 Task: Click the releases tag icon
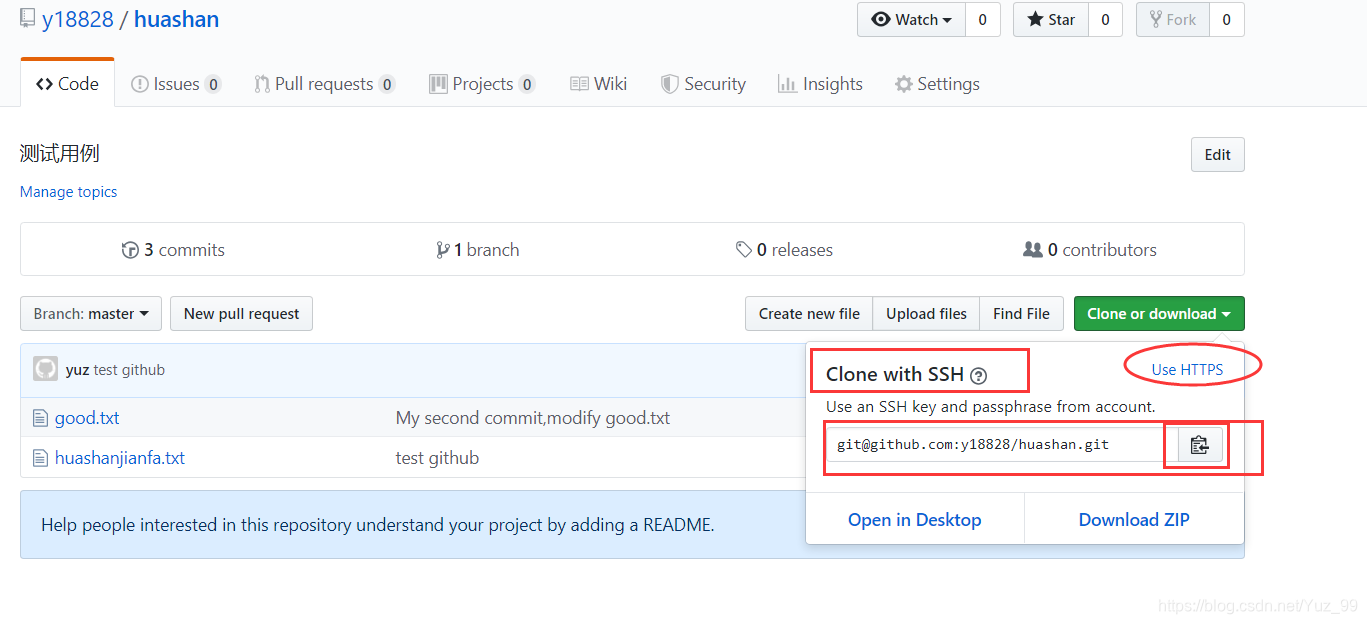(744, 250)
